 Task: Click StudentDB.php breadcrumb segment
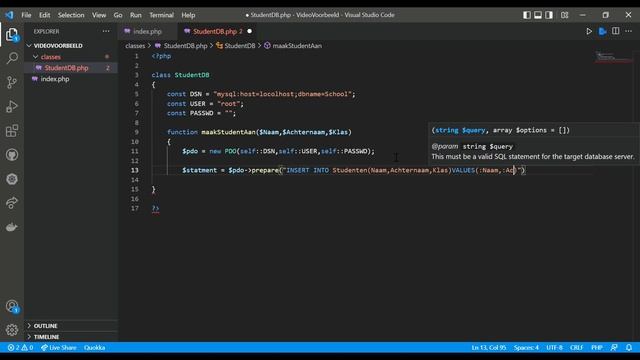(185, 46)
